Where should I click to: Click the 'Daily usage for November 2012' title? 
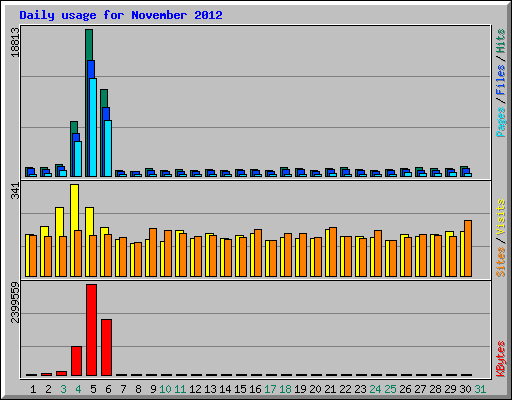pos(121,15)
